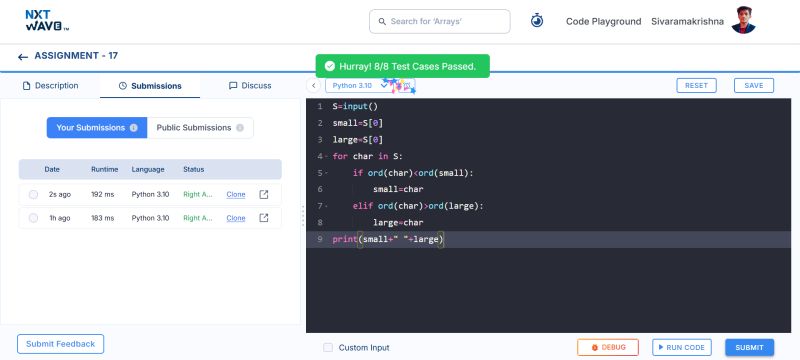The width and height of the screenshot is (800, 360).
Task: Click the back arrow beside Assignment - 17
Action: [x=22, y=57]
